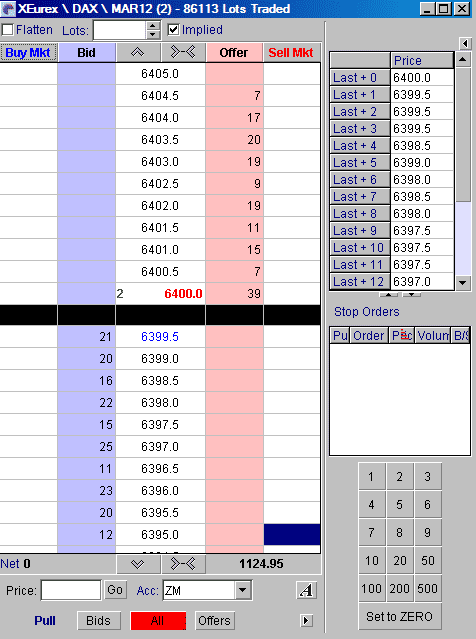This screenshot has height=639, width=476.
Task: Click the bottom double down-chevron scroll icon
Action: (137, 564)
